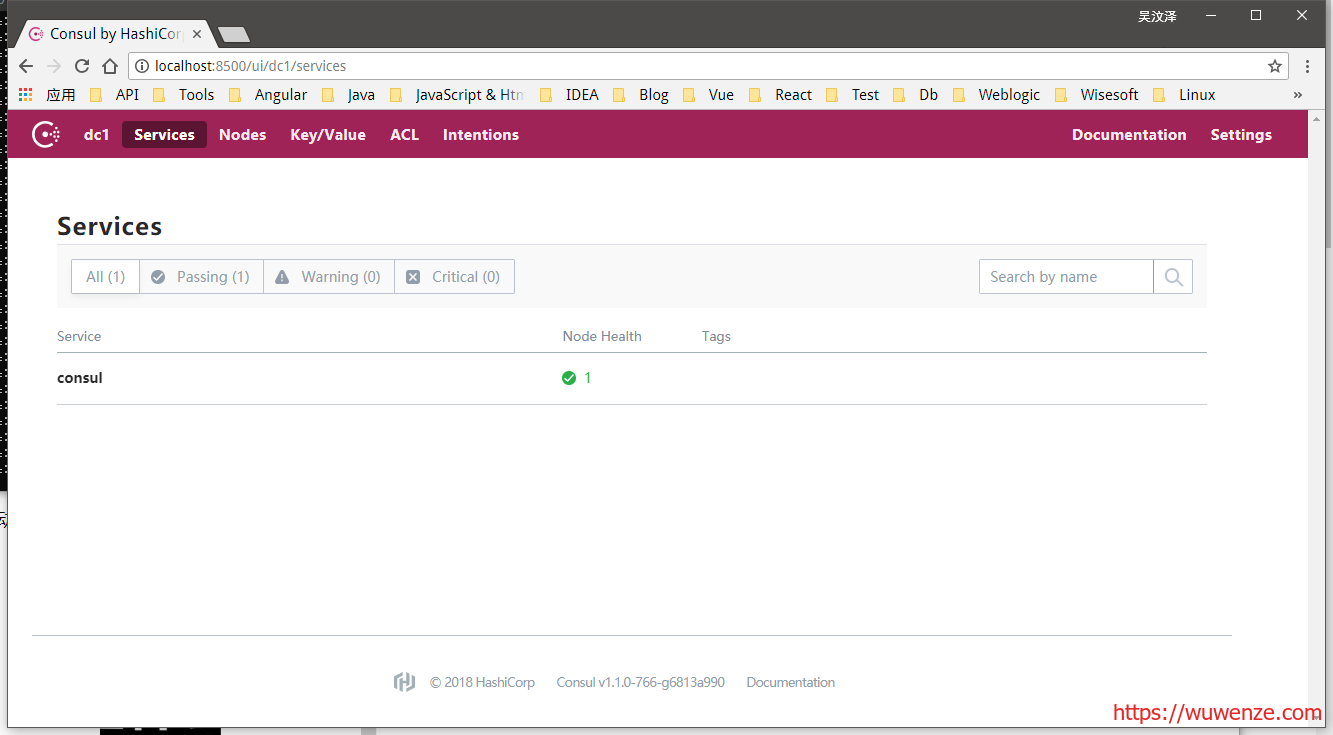Open the IDEA bookmarks folder
Image resolution: width=1333 pixels, height=735 pixels.
pyautogui.click(x=569, y=95)
